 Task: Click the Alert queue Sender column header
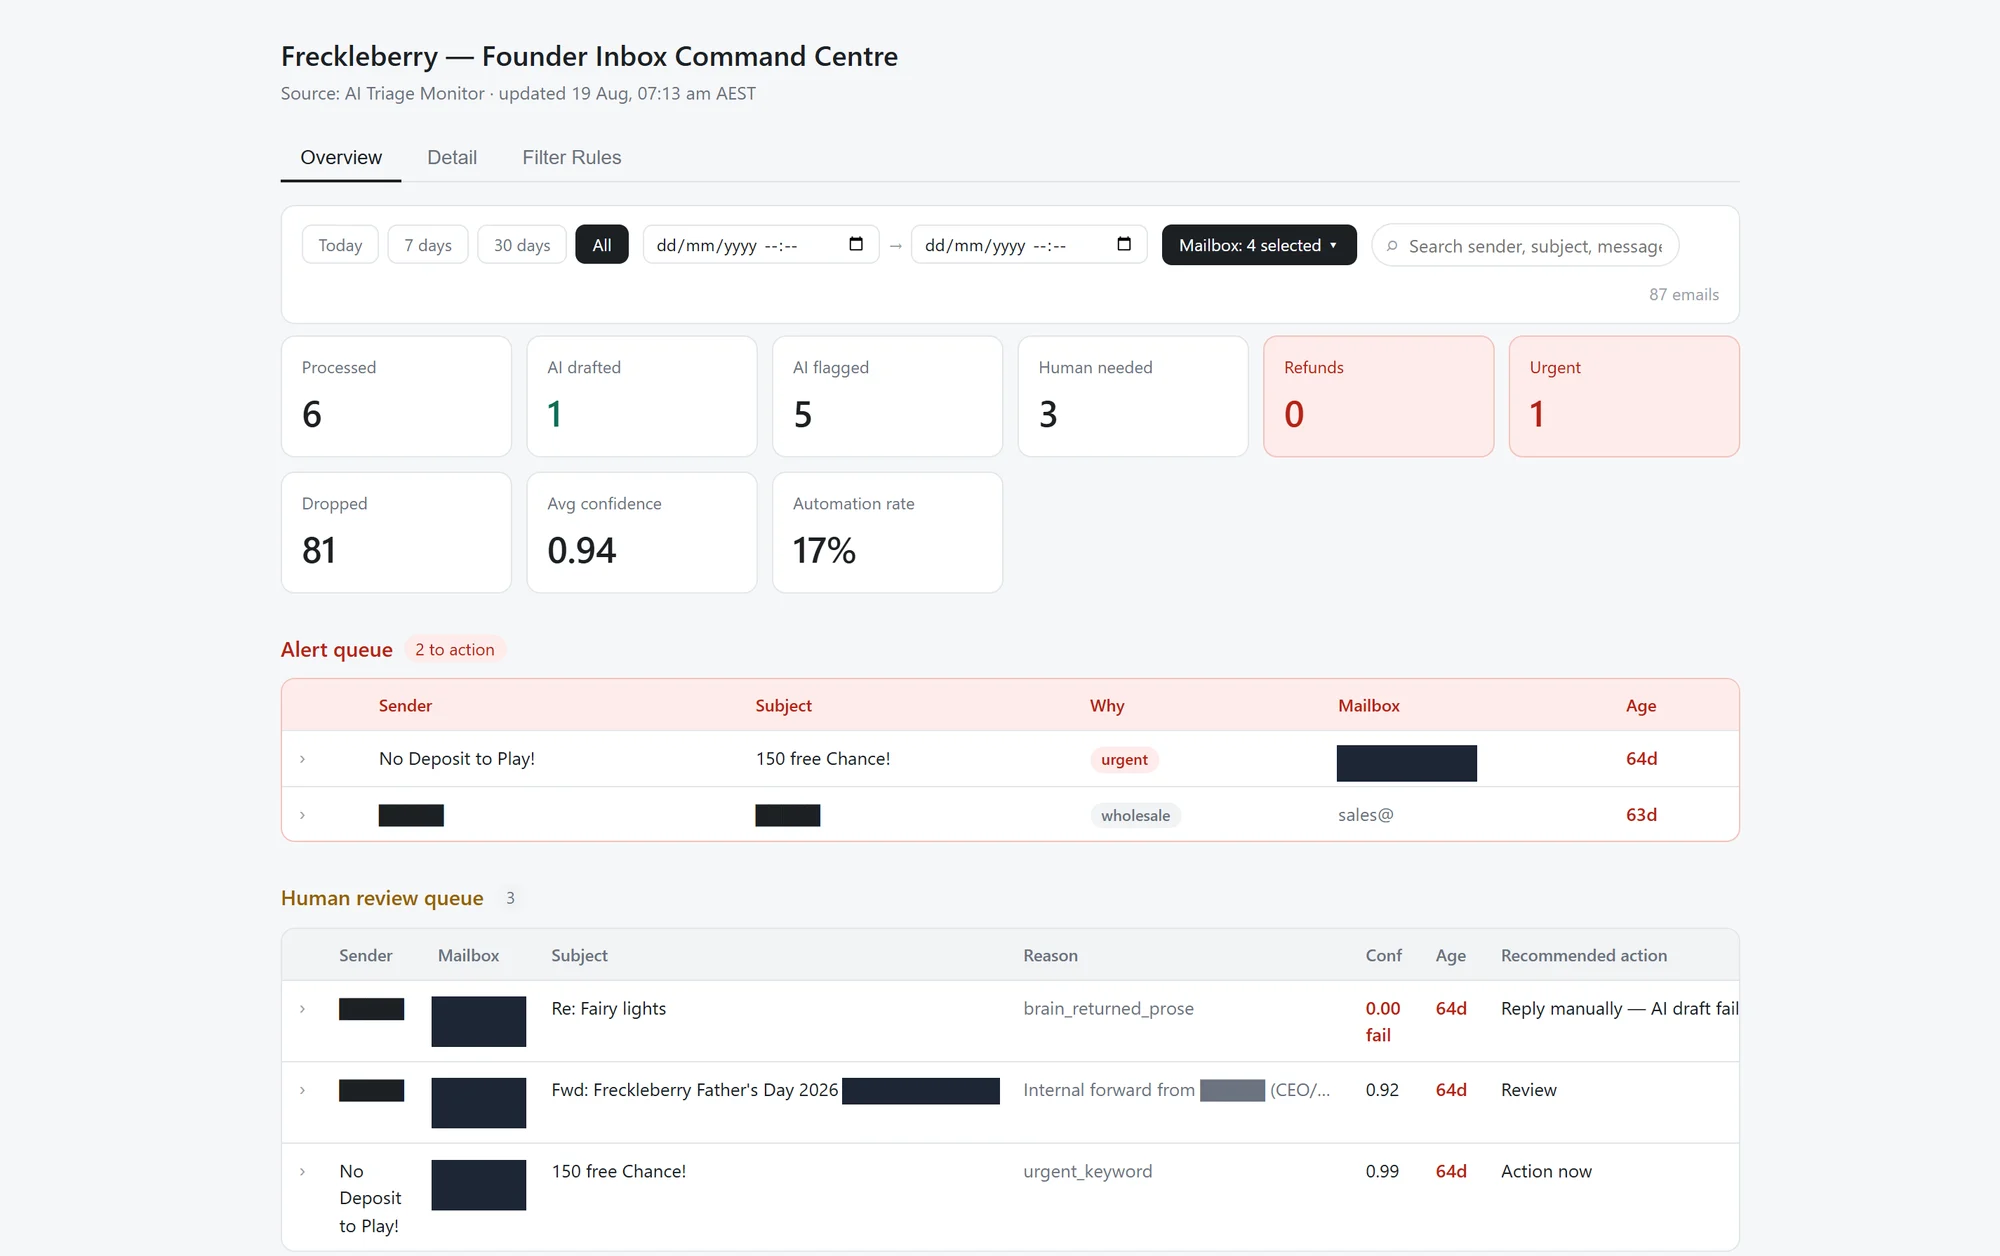405,706
